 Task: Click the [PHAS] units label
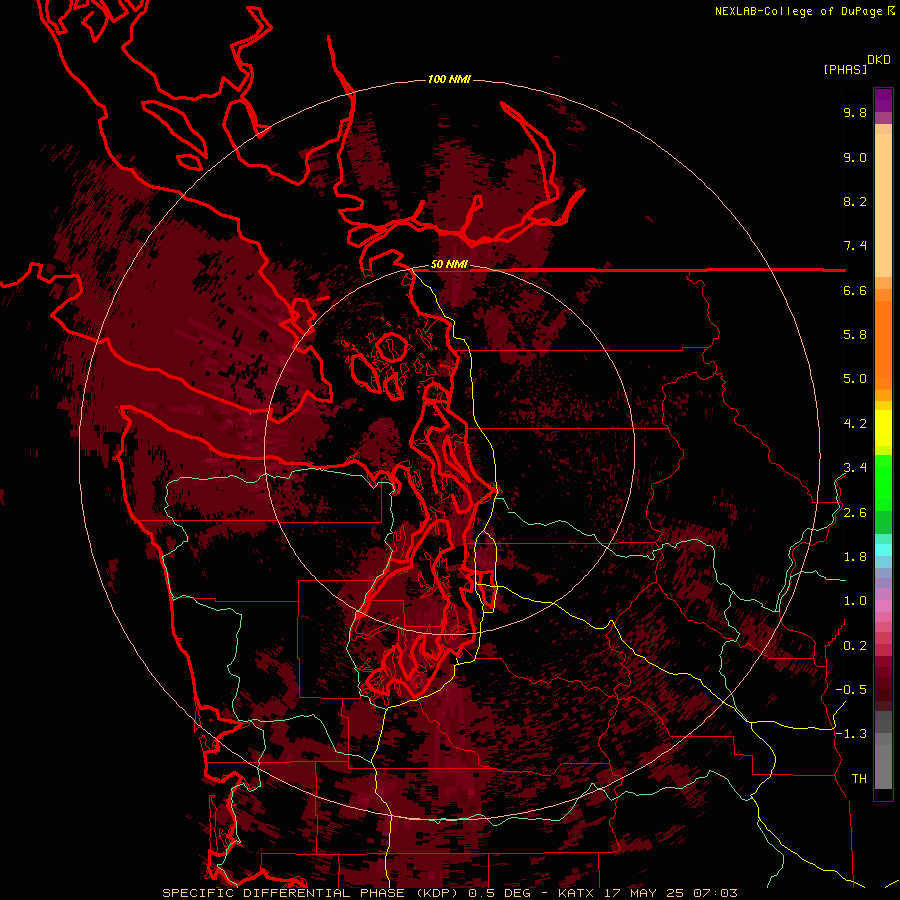(845, 69)
